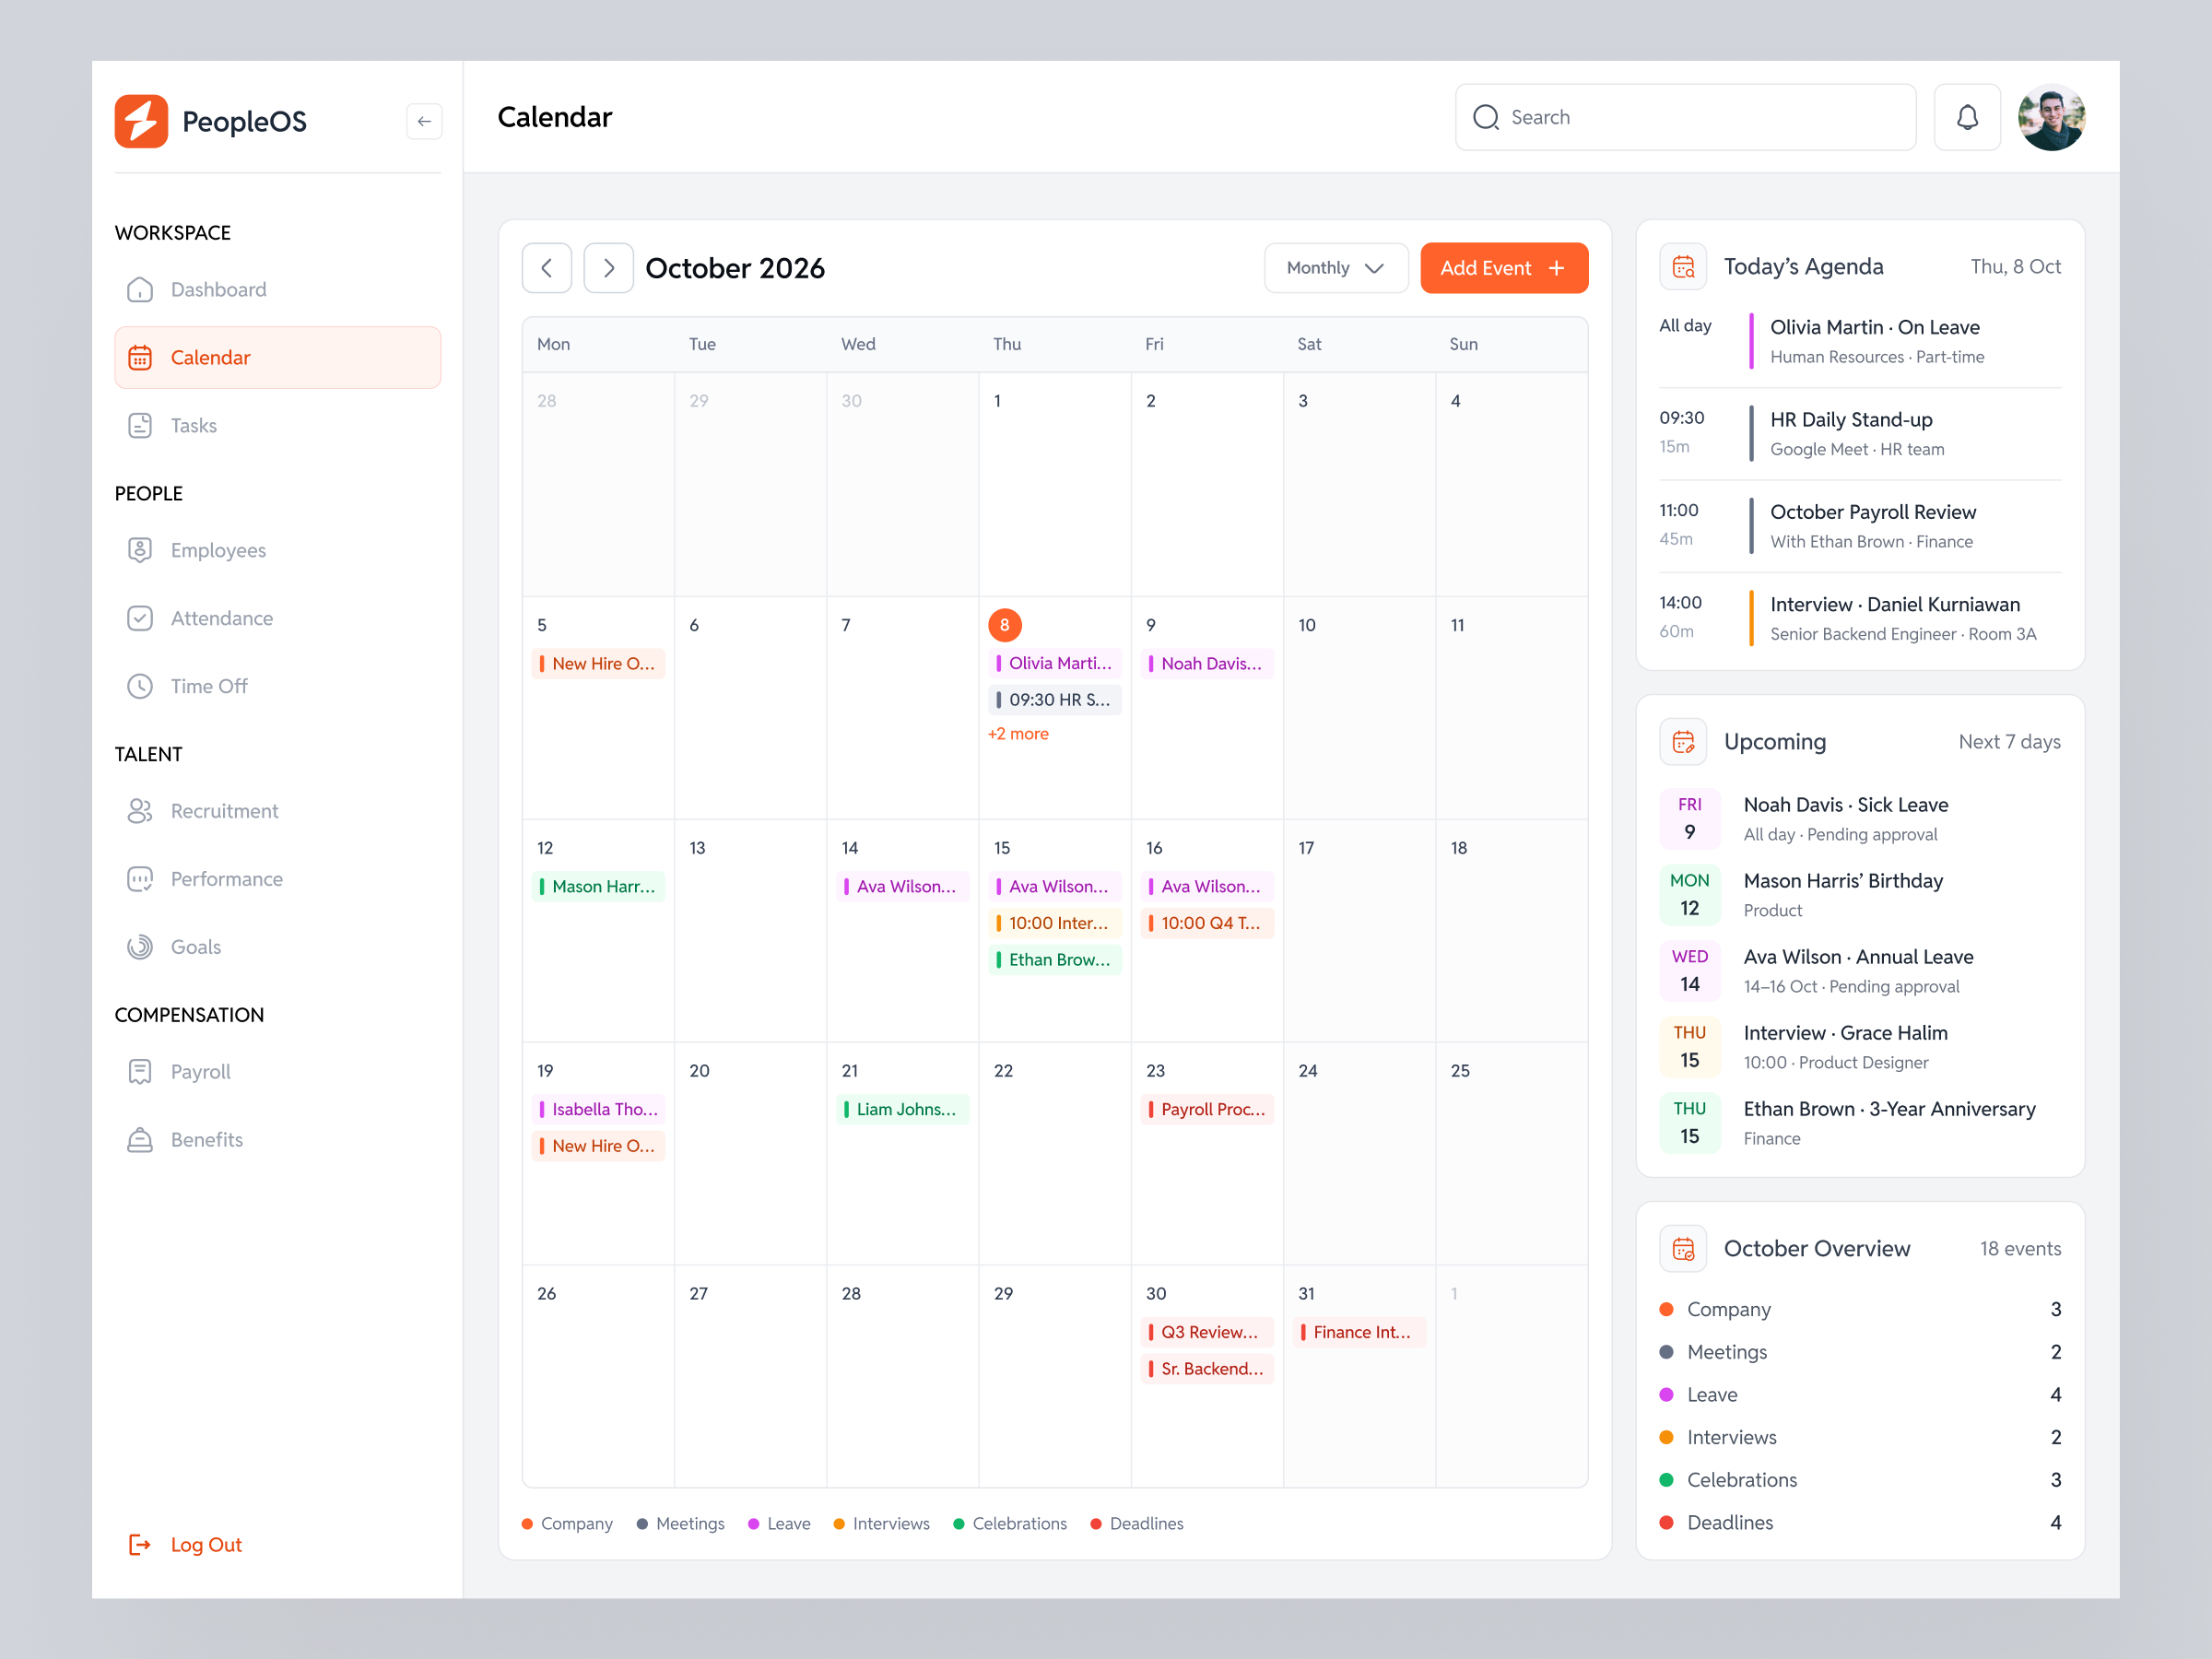This screenshot has width=2212, height=1659.
Task: Toggle Celebrations filter in calendar legend
Action: 1010,1524
